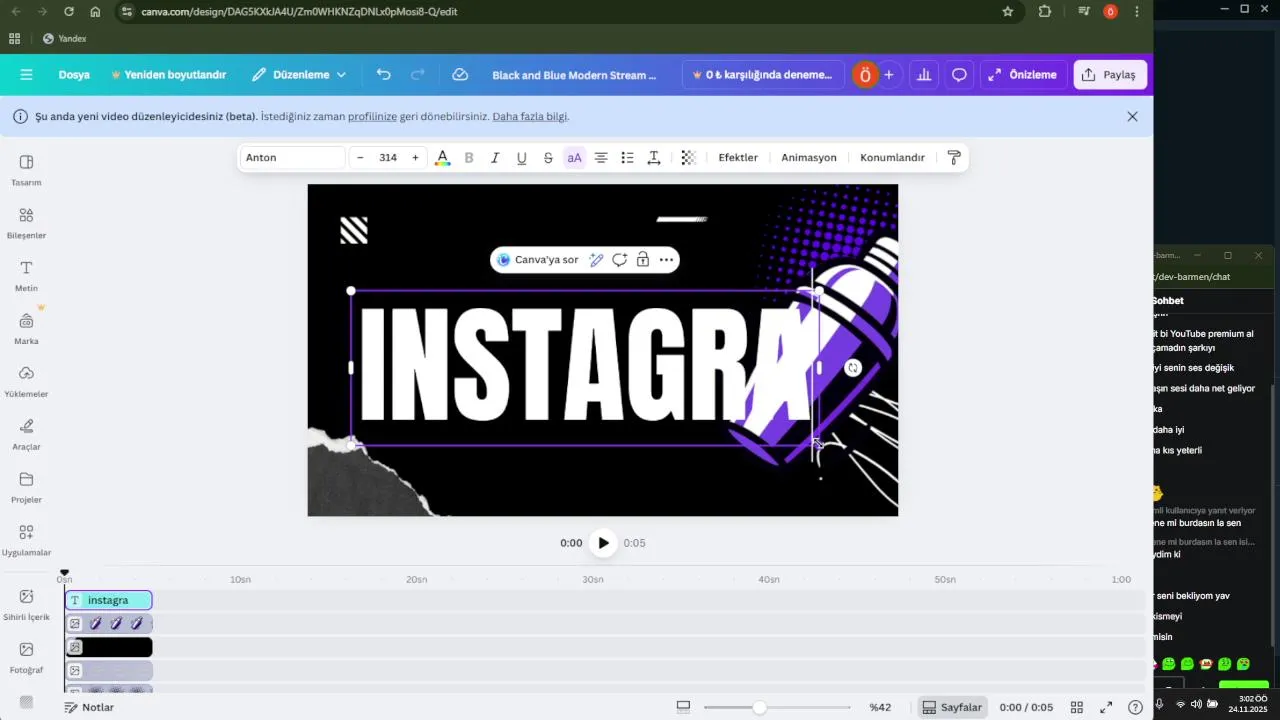Open Yeniden boyutlandır resize menu
Screen dimensions: 1280x720
coord(168,75)
